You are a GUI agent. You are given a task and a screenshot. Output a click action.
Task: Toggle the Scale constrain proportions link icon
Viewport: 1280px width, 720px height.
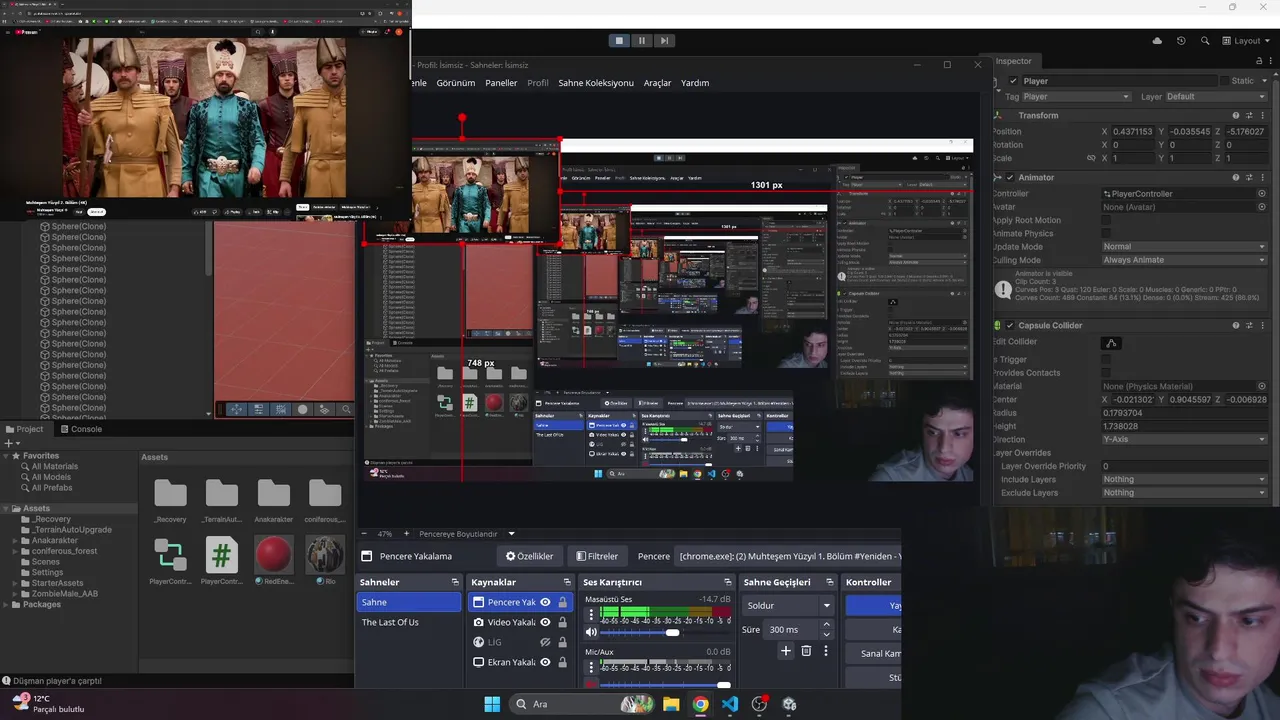click(x=1091, y=158)
